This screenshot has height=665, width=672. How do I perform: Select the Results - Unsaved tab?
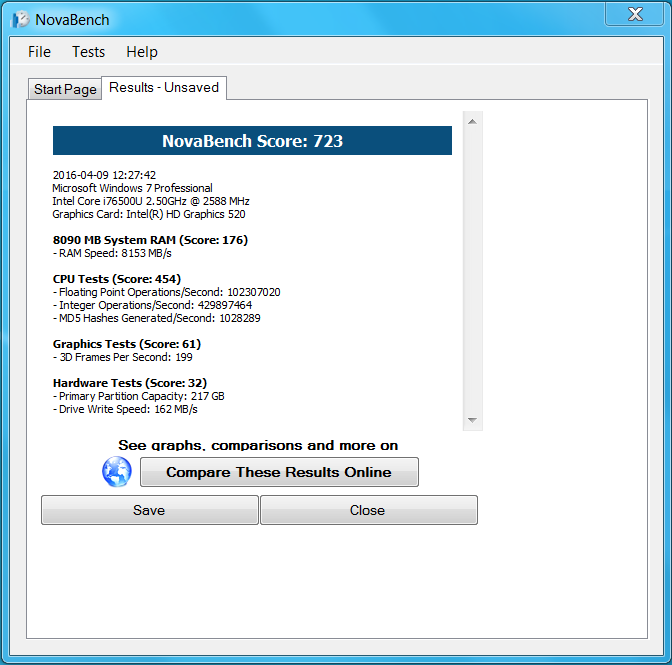pos(164,87)
